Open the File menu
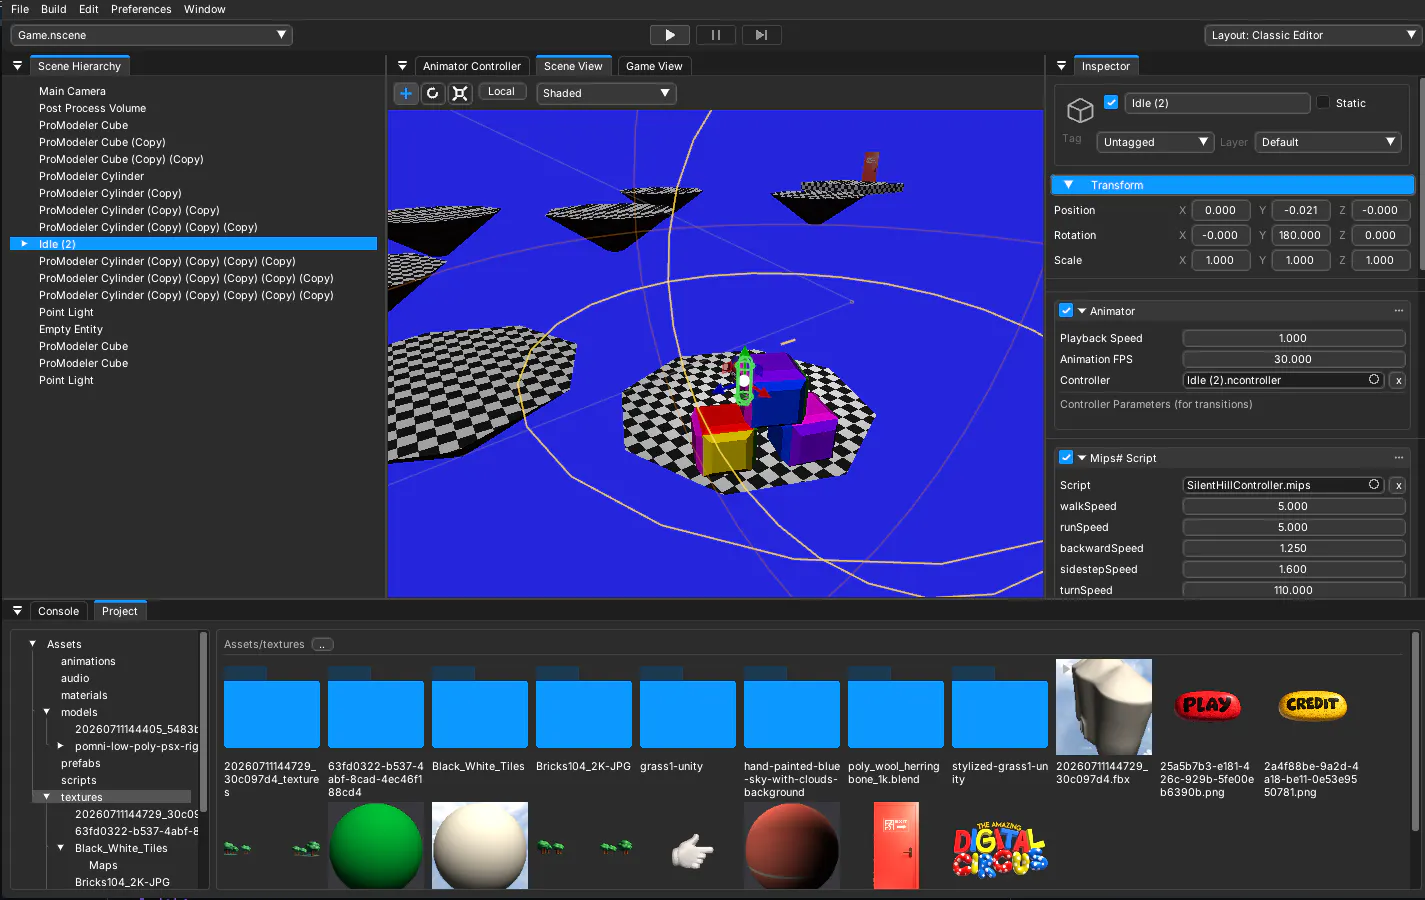The height and width of the screenshot is (900, 1425). click(x=20, y=9)
